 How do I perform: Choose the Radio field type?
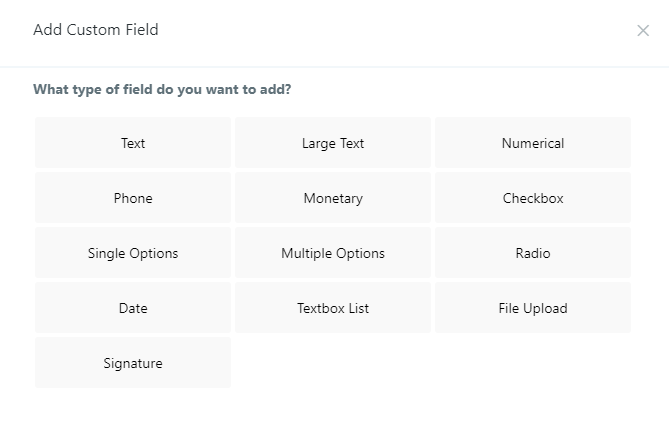coord(533,253)
